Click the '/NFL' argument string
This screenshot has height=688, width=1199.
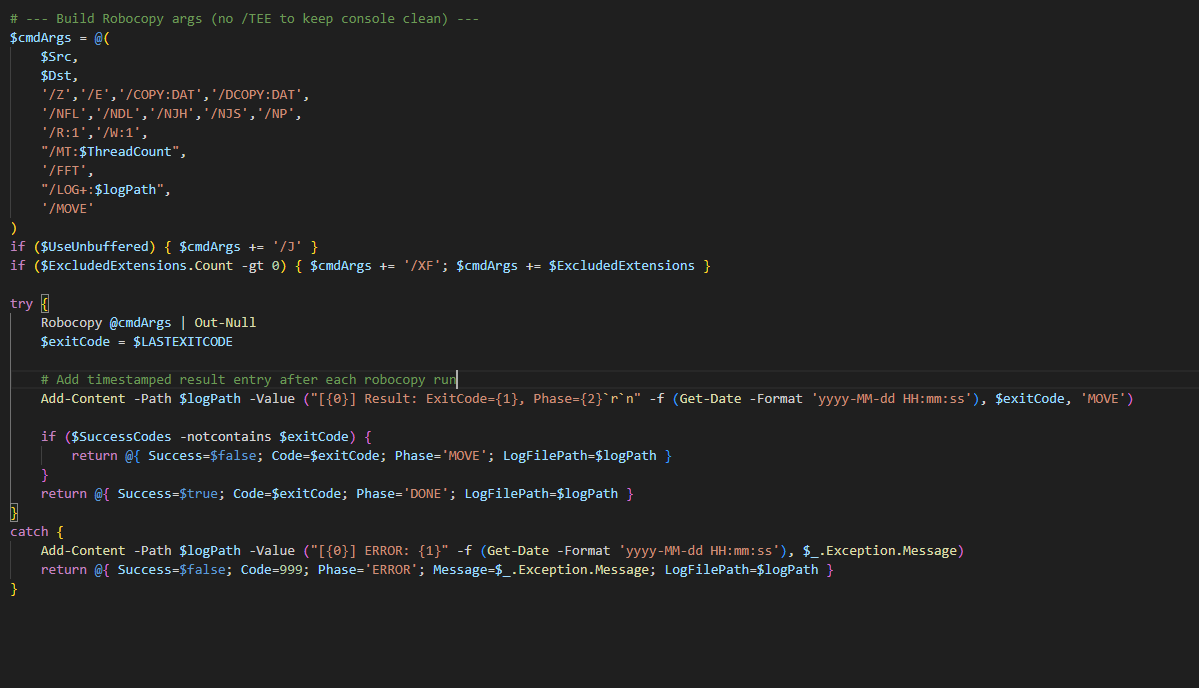pos(63,114)
